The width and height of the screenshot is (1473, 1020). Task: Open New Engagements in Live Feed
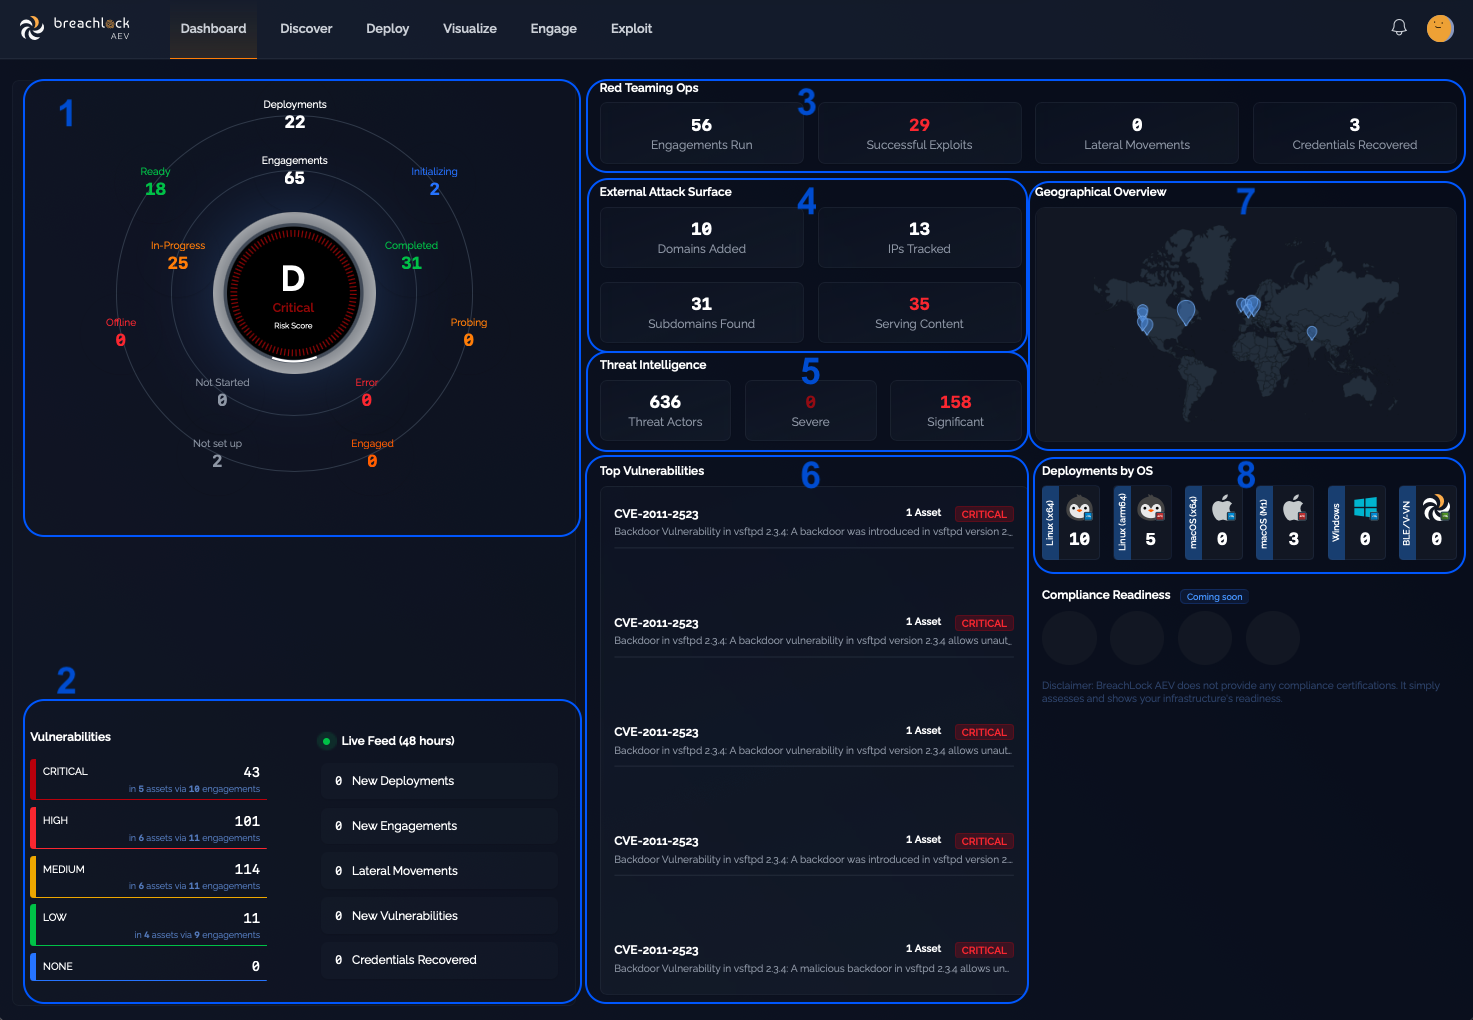[440, 826]
